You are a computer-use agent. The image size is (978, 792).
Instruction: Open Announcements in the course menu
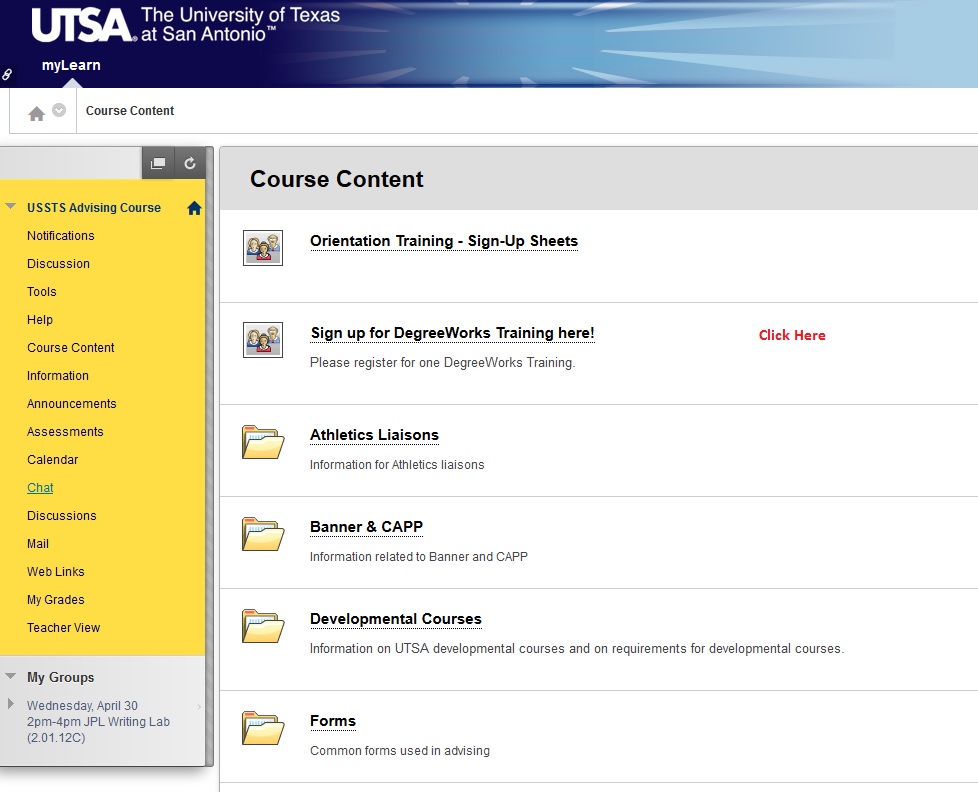[71, 404]
